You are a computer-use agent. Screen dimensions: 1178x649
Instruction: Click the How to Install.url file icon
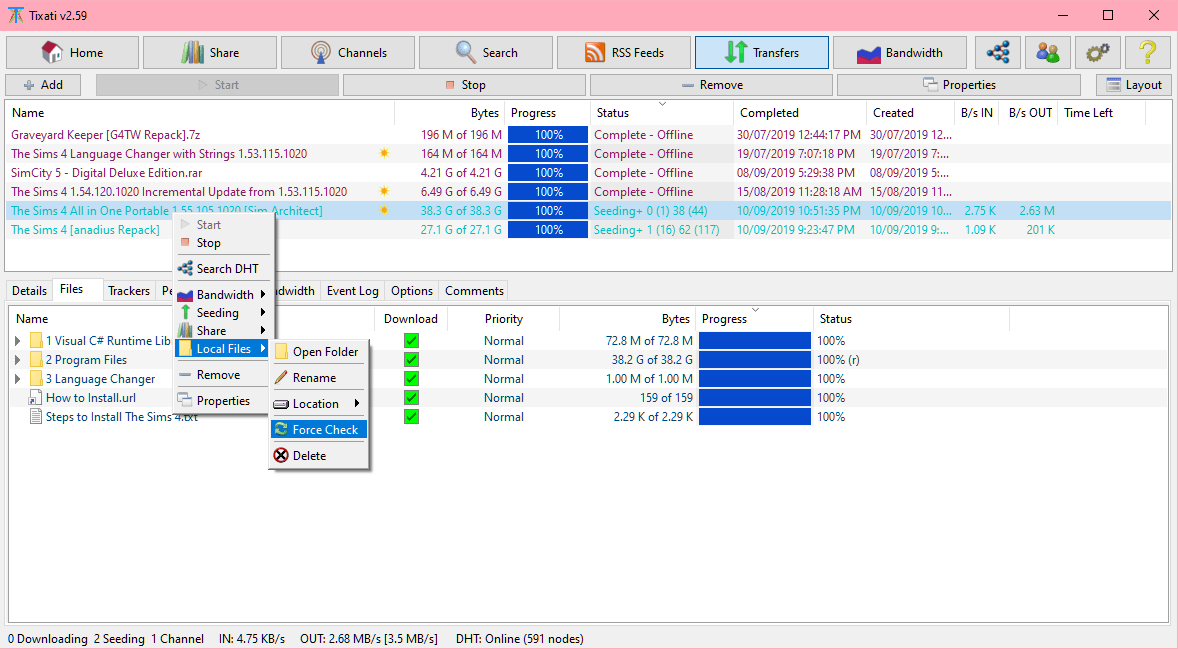click(35, 398)
